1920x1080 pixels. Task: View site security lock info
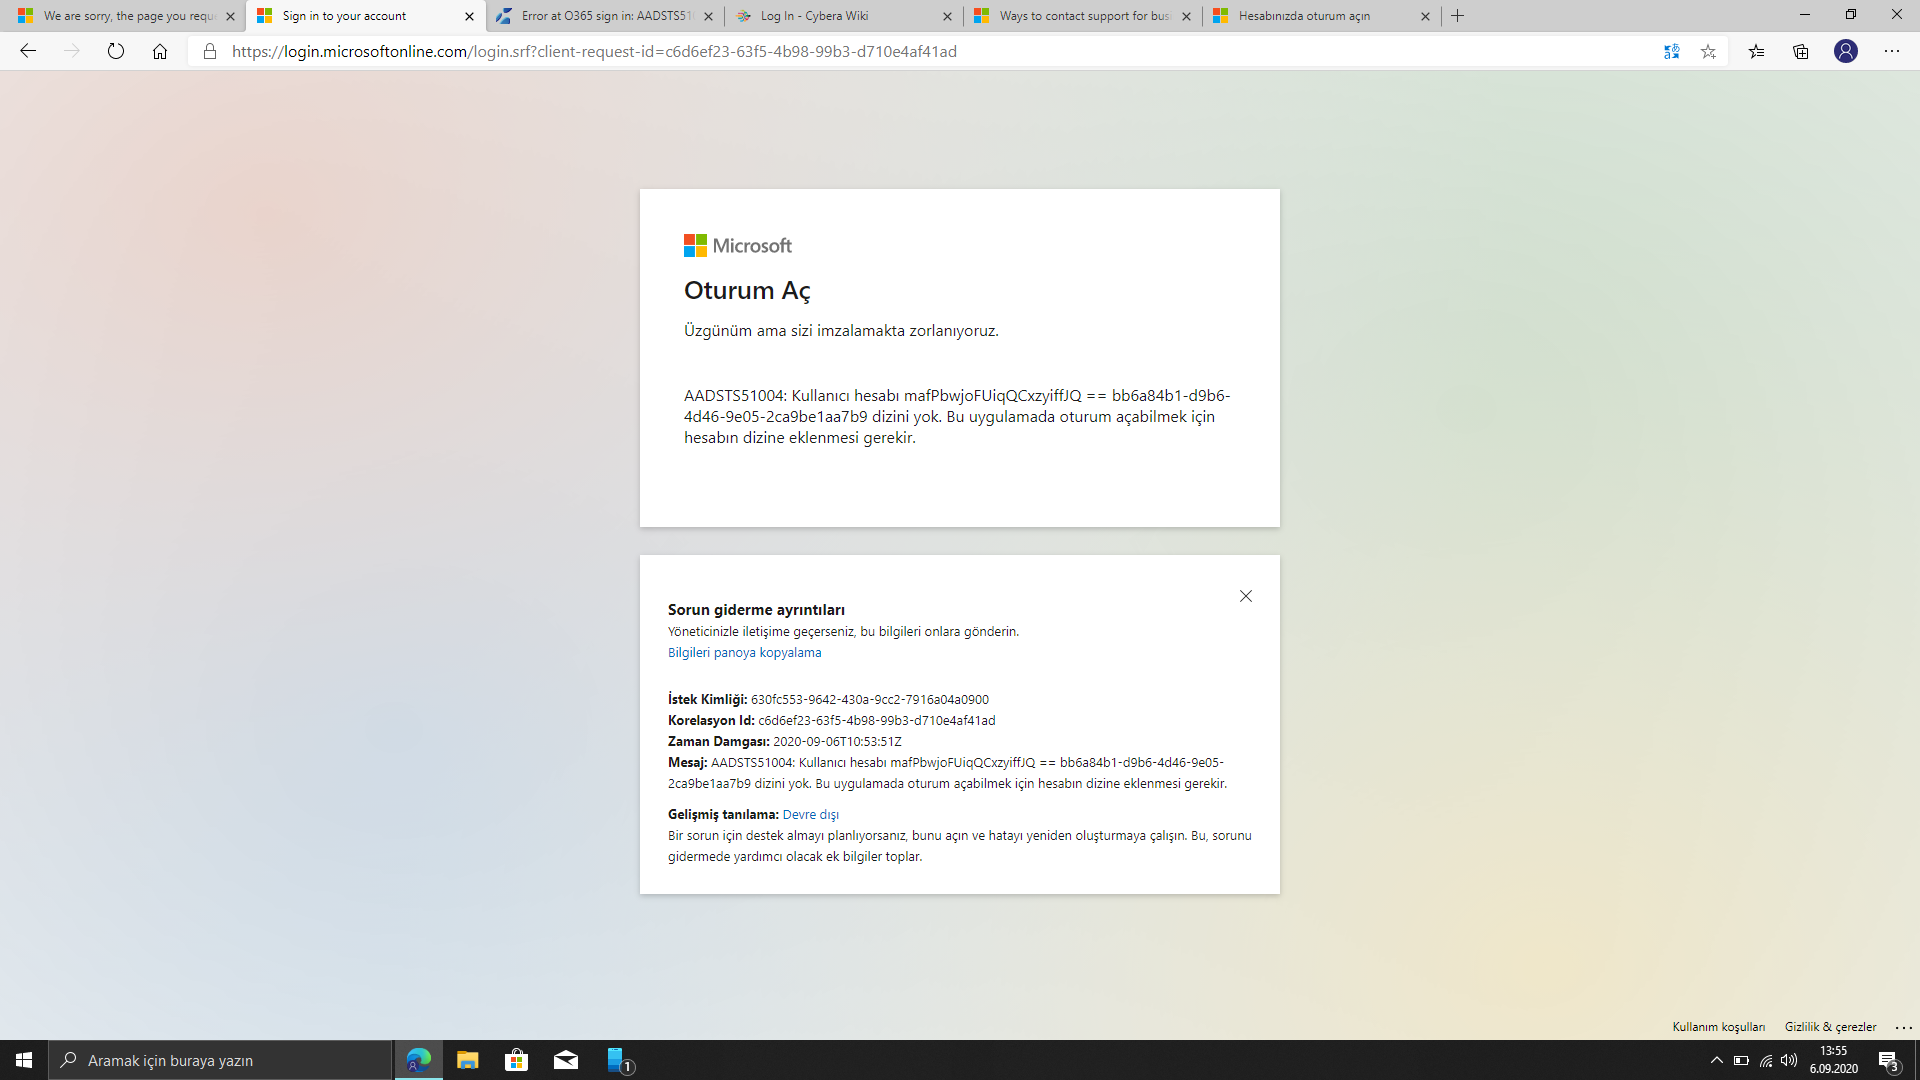pyautogui.click(x=210, y=51)
